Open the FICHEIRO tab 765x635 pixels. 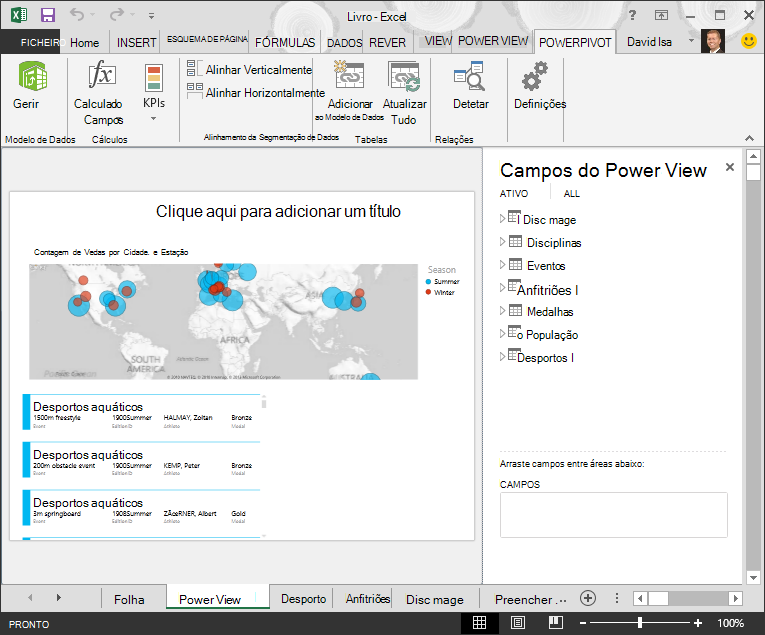click(x=30, y=42)
